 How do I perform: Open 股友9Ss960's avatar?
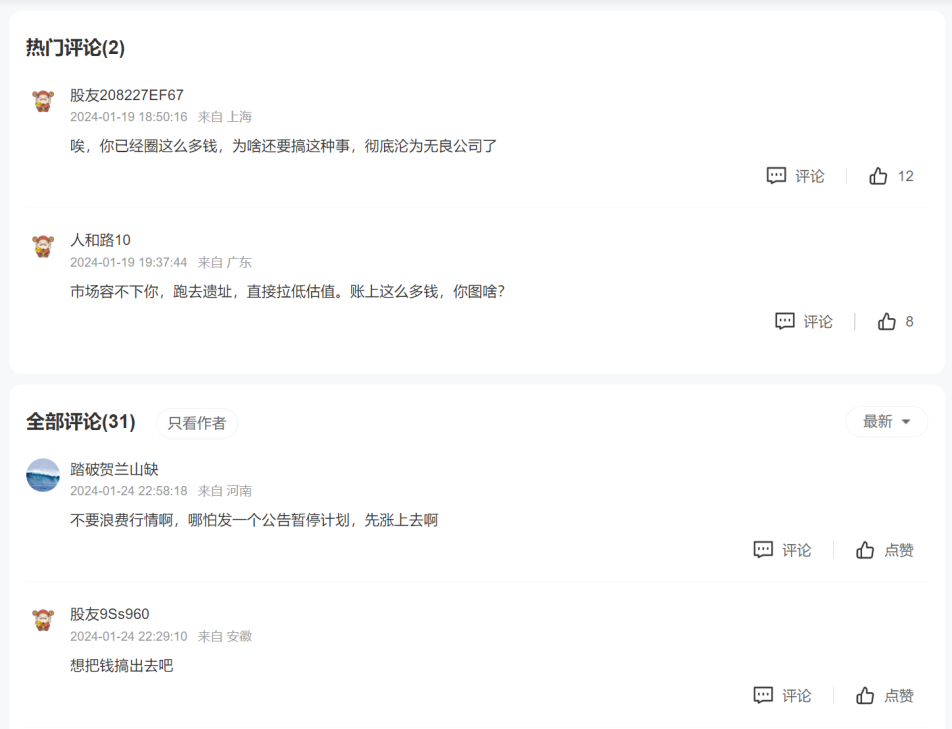(x=43, y=620)
